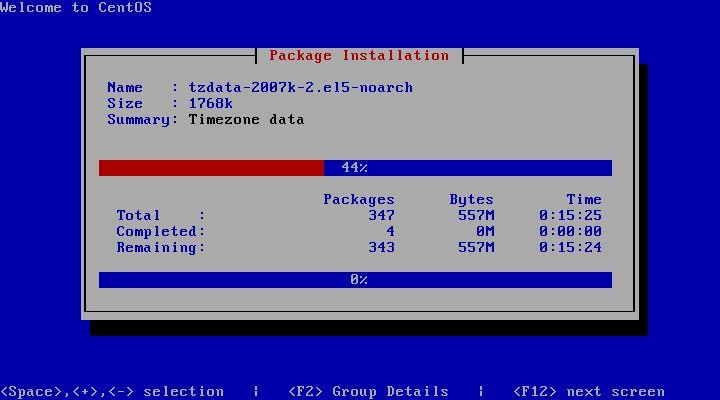The image size is (720, 400).
Task: Click the size value 1768k
Action: 211,103
